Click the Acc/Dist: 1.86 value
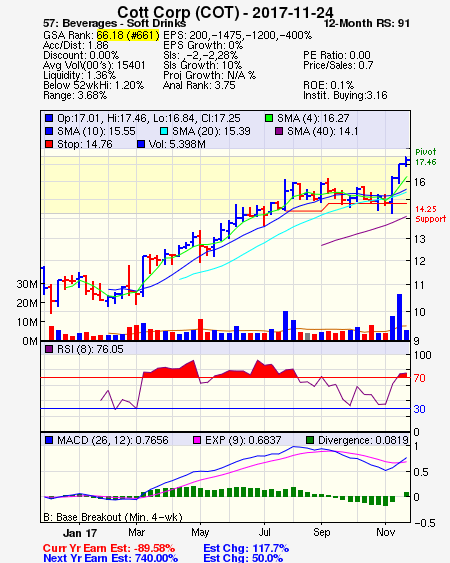The image size is (450, 563). [x=76, y=45]
